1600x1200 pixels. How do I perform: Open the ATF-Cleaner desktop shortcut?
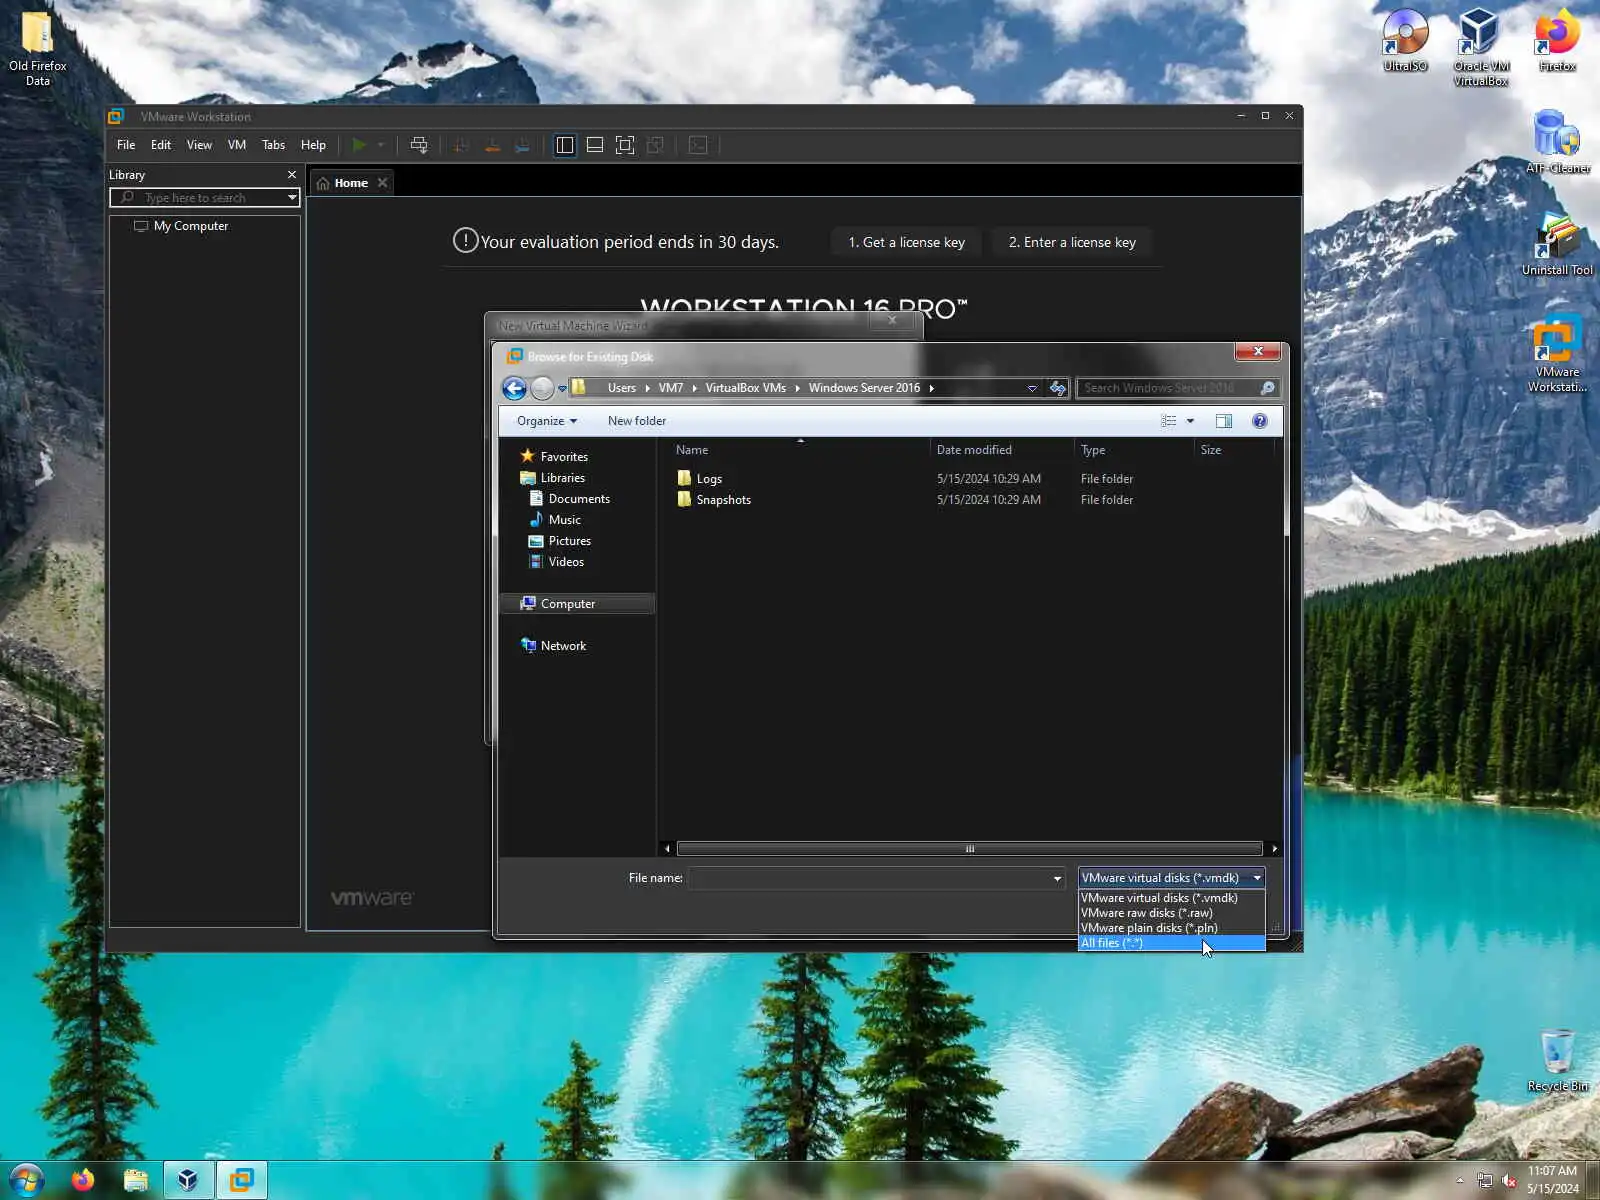(1557, 141)
